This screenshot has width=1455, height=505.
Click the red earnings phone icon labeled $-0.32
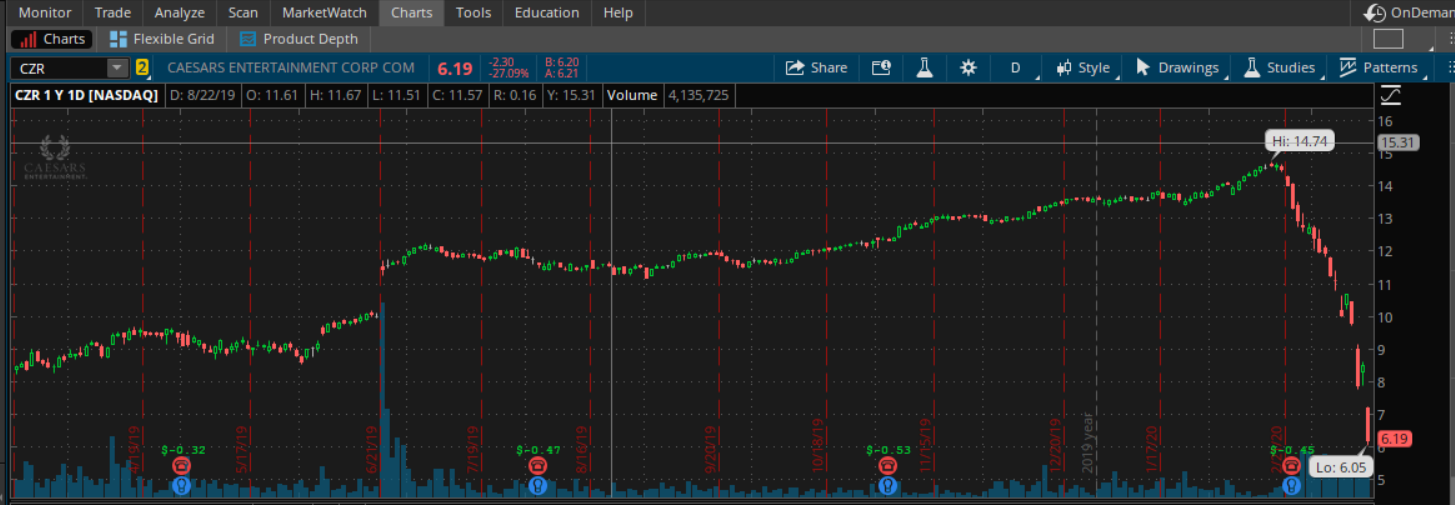181,466
